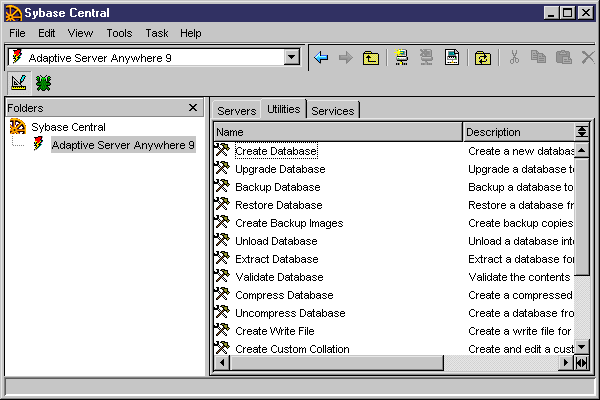600x400 pixels.
Task: Close the Folders pane
Action: click(x=193, y=108)
